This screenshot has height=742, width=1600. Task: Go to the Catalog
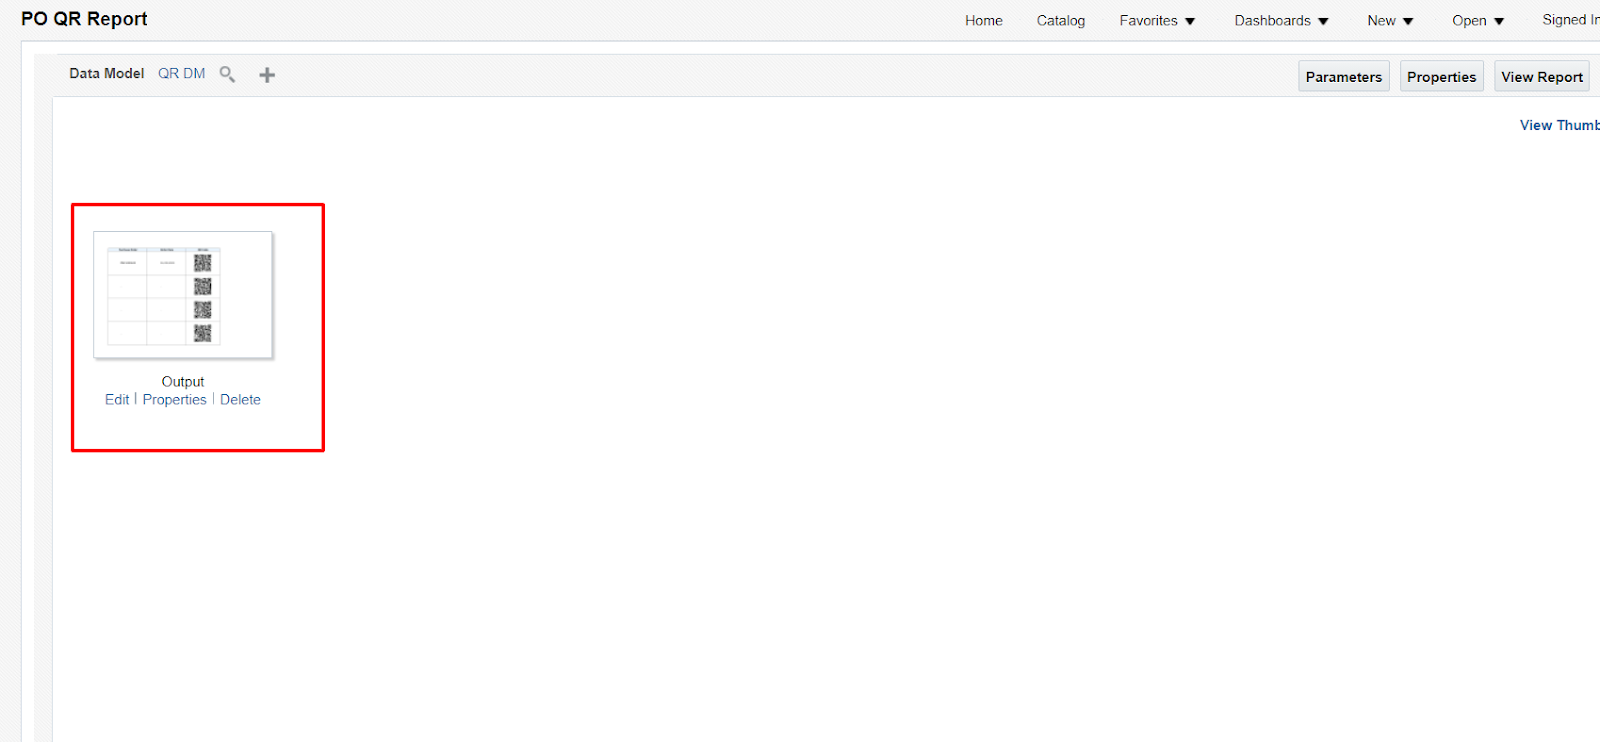[x=1060, y=20]
